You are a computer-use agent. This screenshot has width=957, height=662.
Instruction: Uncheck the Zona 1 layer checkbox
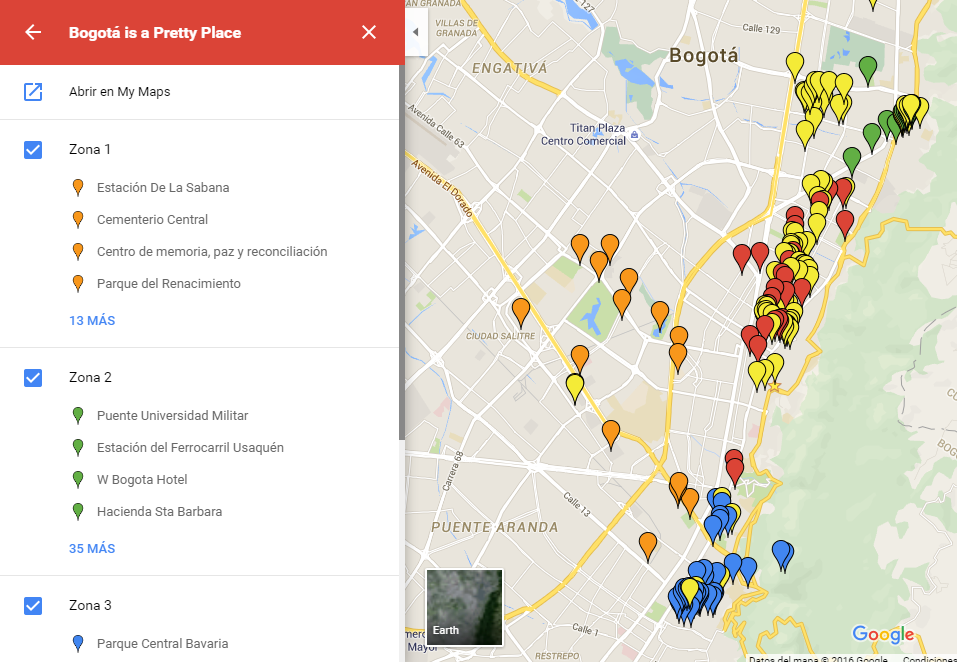click(x=33, y=149)
